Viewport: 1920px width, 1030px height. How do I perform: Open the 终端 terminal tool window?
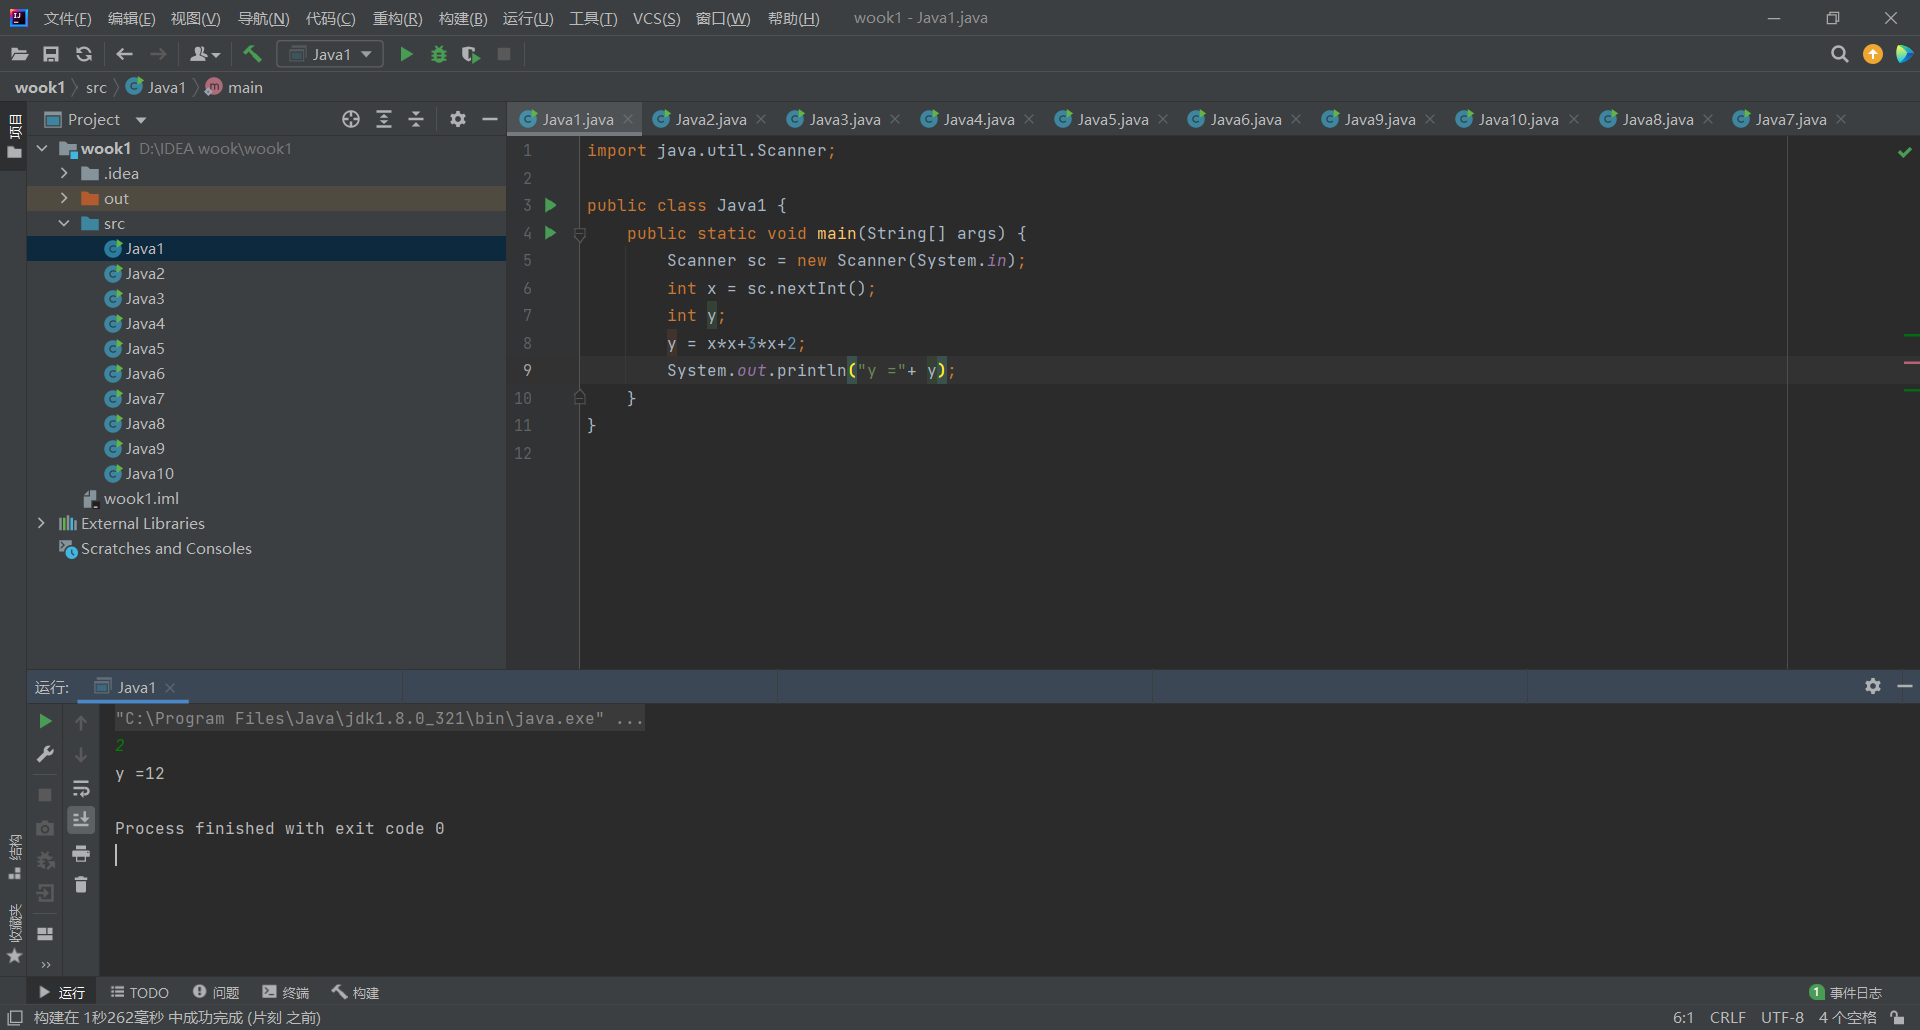tap(286, 992)
